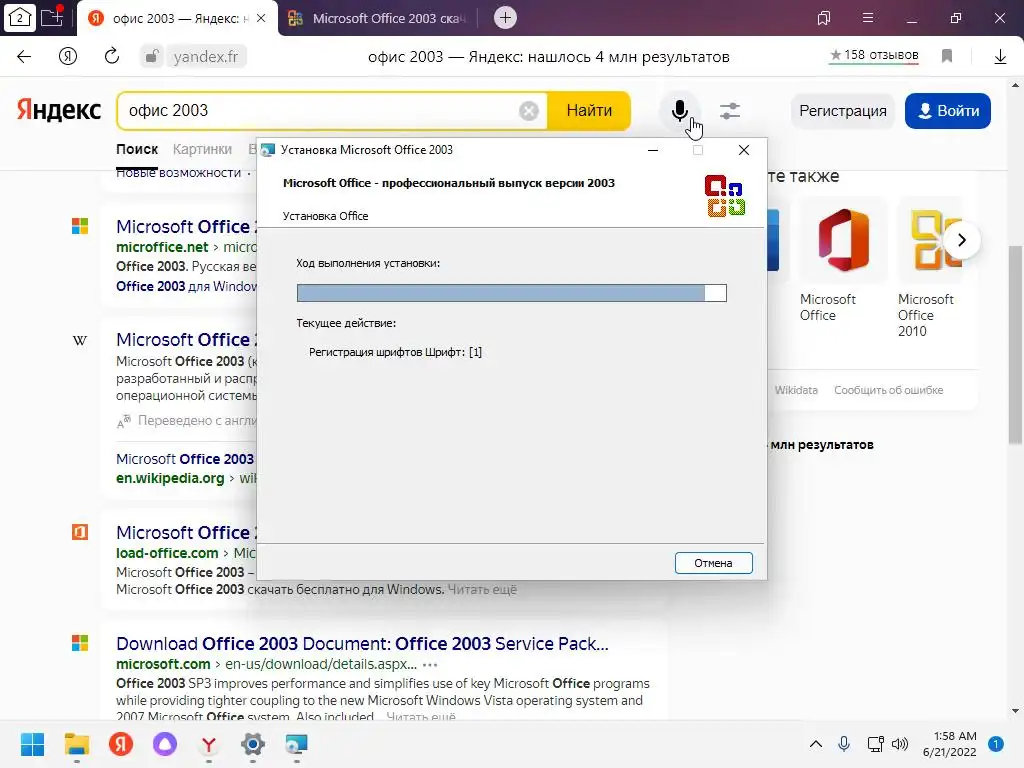
Task: Click Войти login button
Action: 948,111
